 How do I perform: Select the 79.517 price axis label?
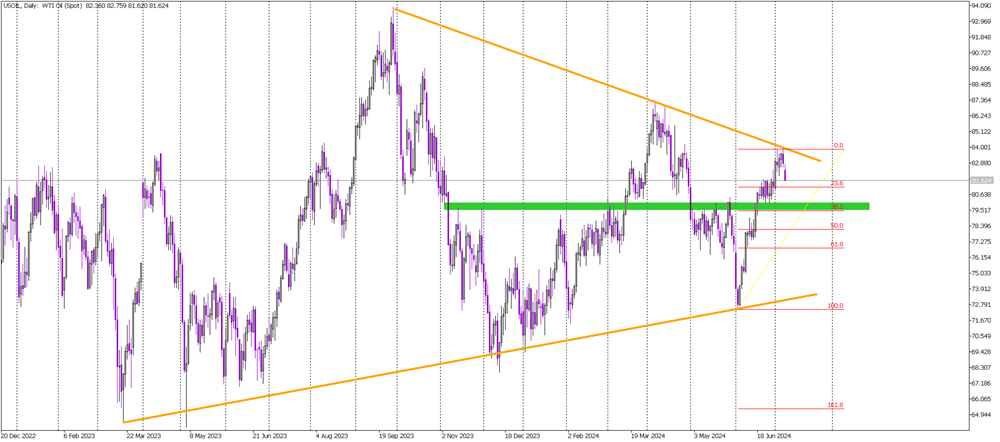980,210
